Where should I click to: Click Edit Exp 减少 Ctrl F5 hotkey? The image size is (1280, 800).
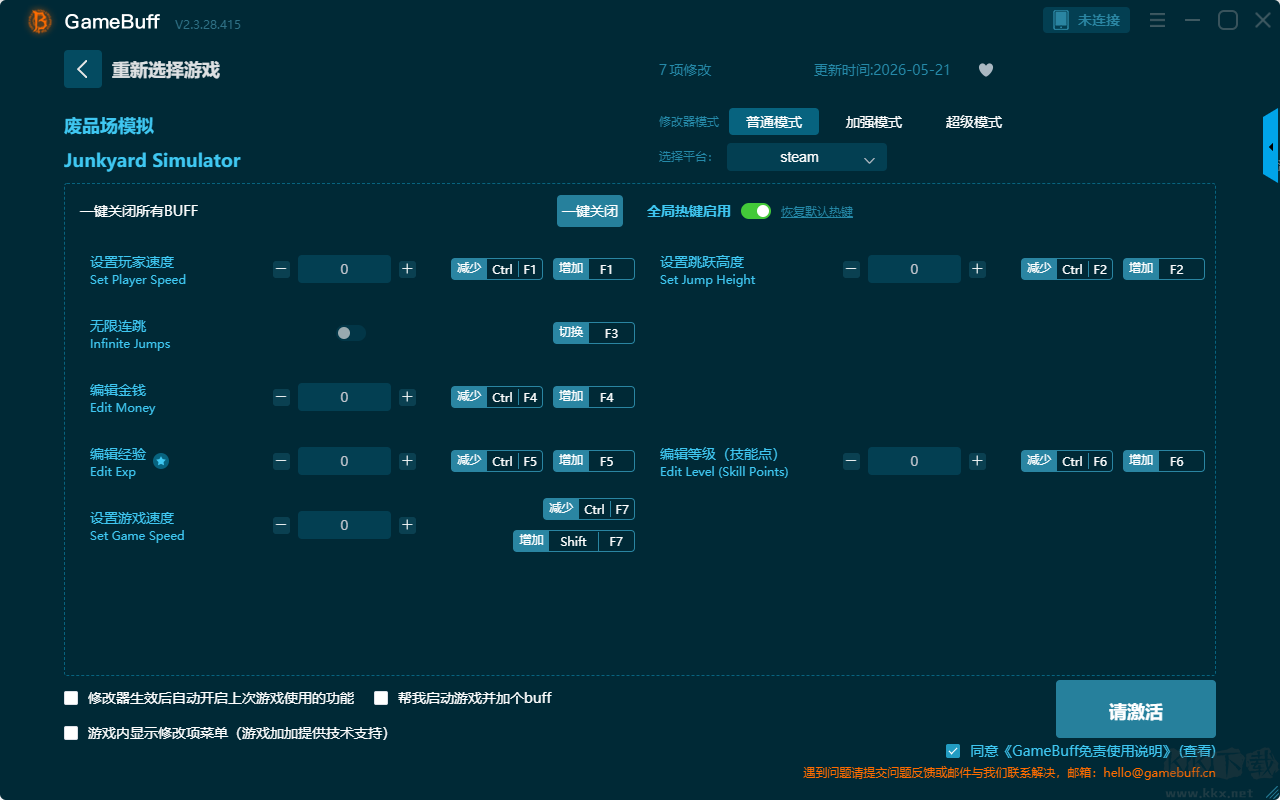(x=497, y=461)
